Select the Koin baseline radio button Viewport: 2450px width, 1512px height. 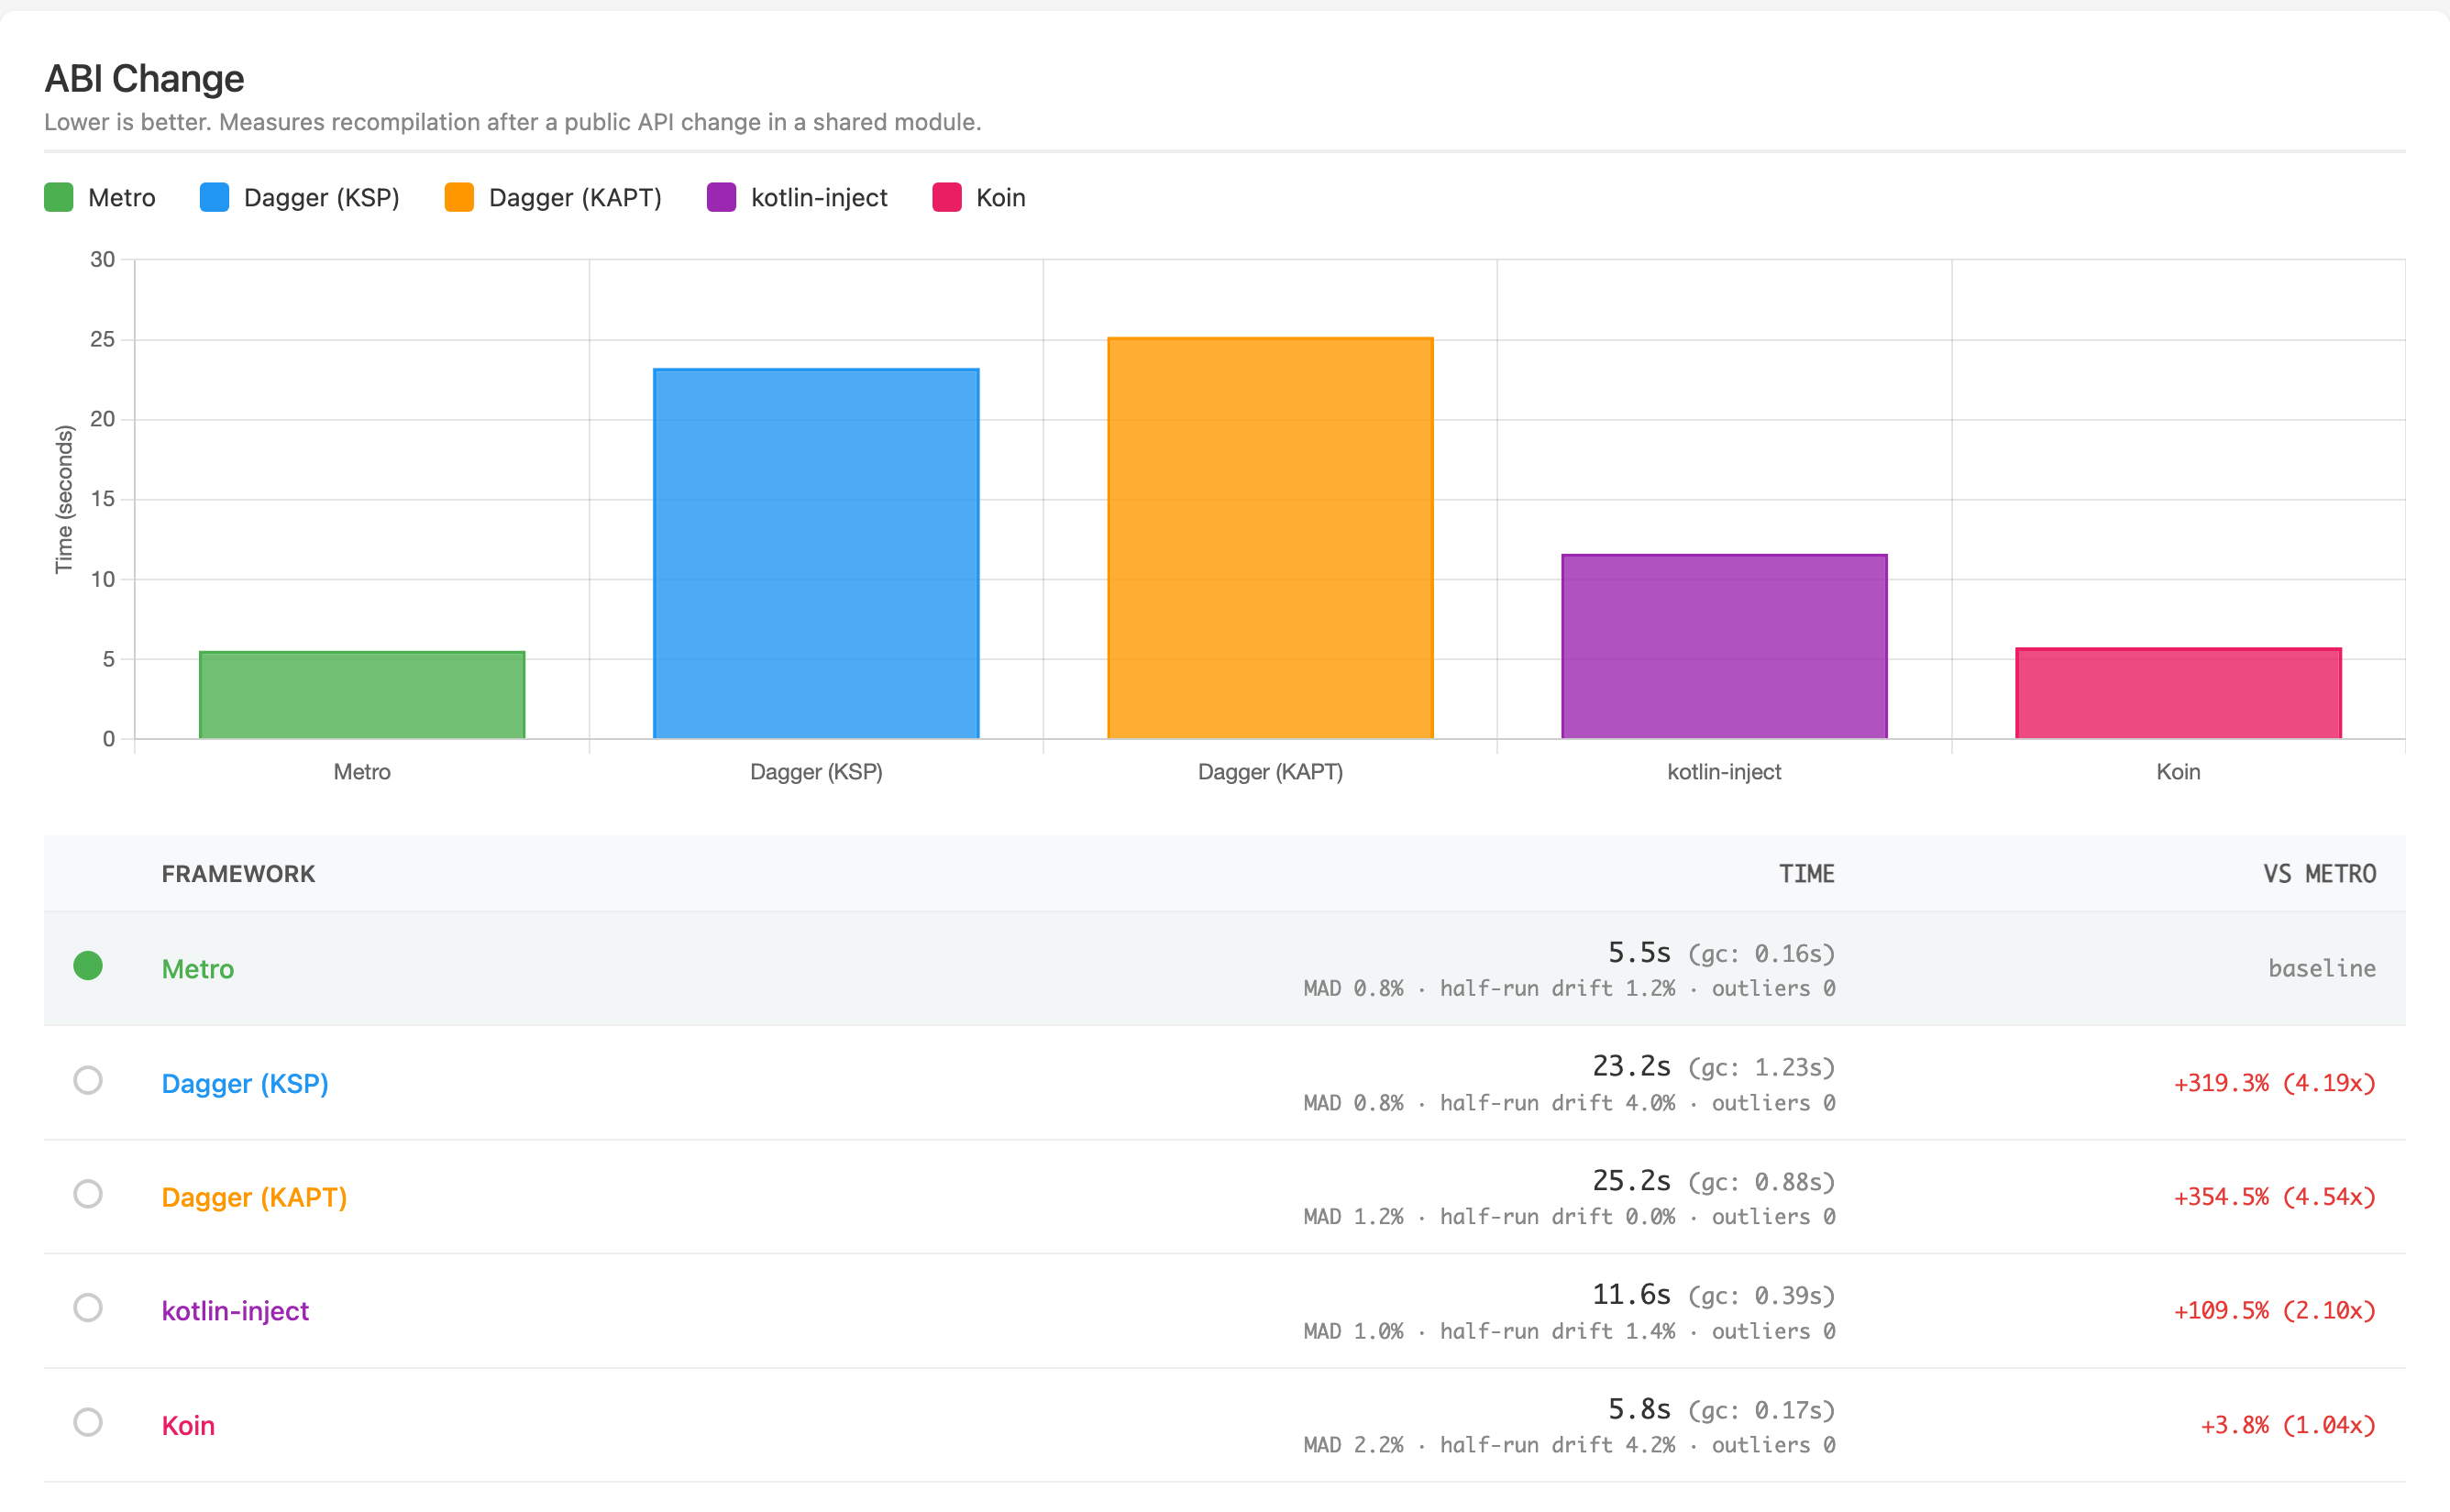click(x=88, y=1422)
